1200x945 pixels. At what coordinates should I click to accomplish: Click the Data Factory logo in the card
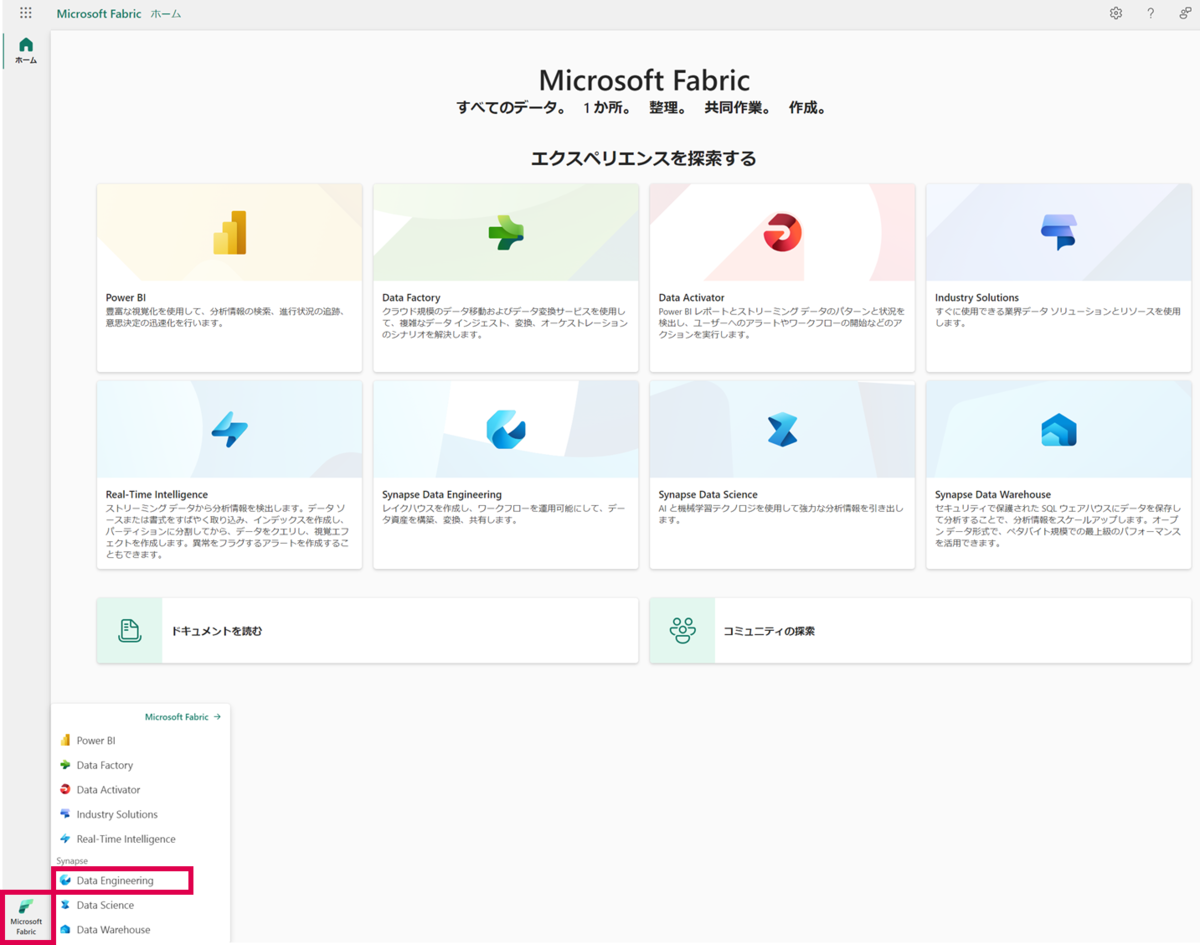click(506, 232)
